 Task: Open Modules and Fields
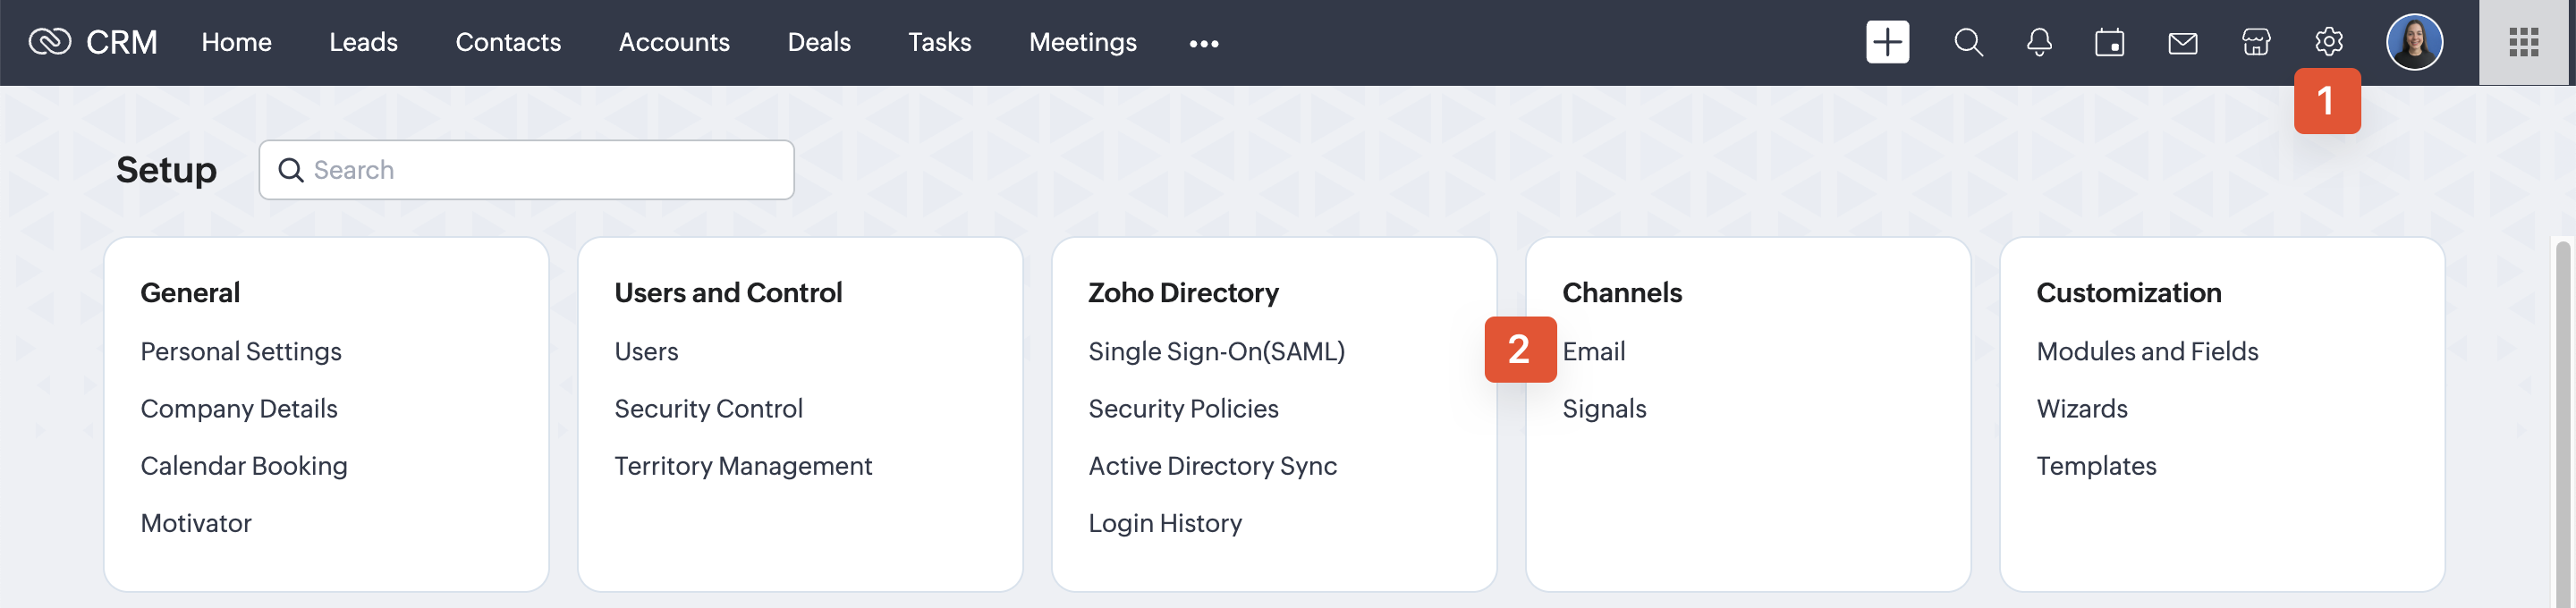click(x=2147, y=351)
